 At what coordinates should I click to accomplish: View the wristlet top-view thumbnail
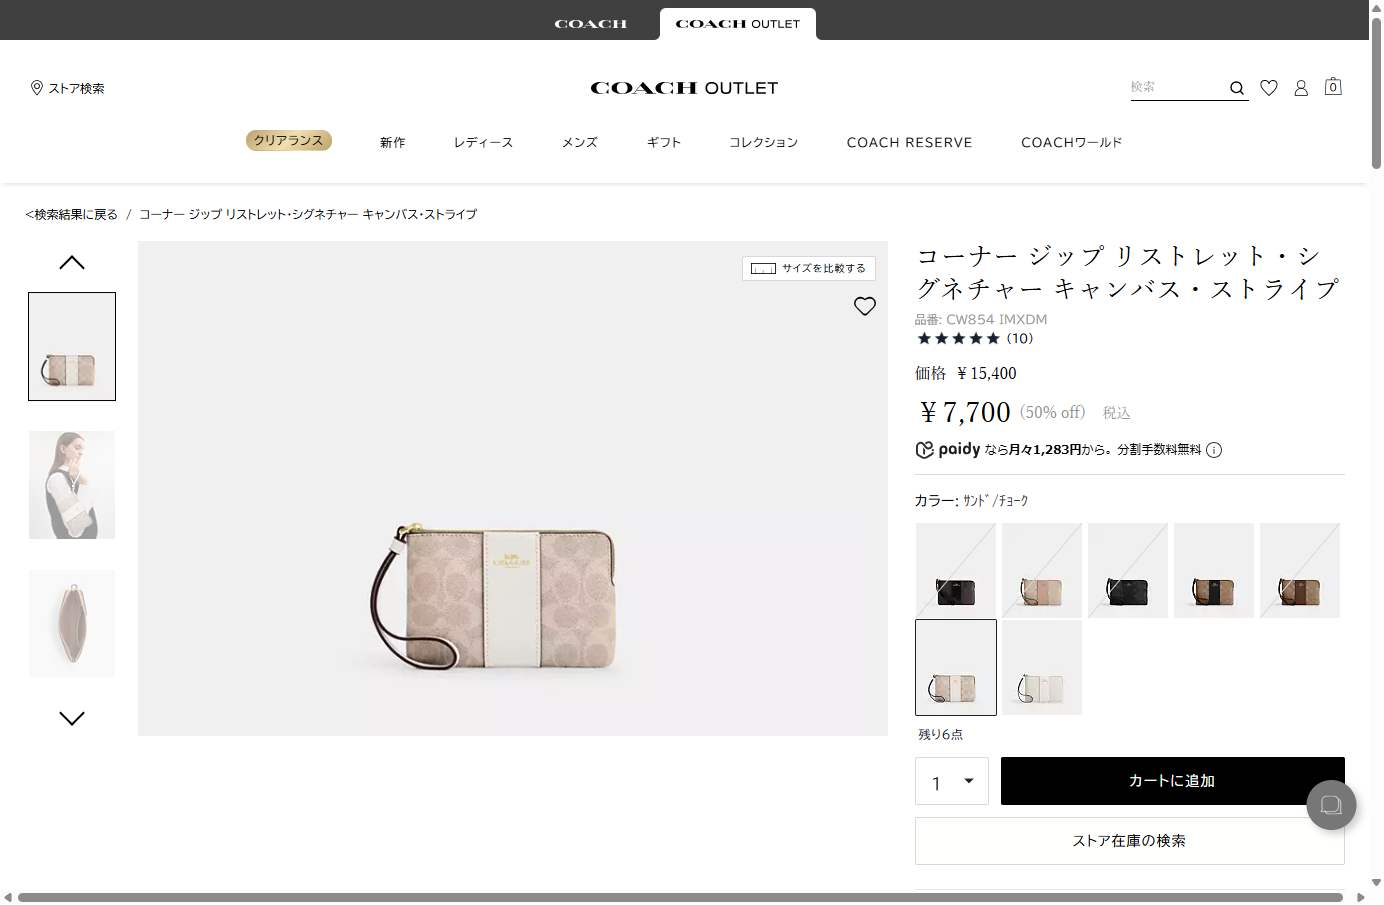(x=72, y=624)
